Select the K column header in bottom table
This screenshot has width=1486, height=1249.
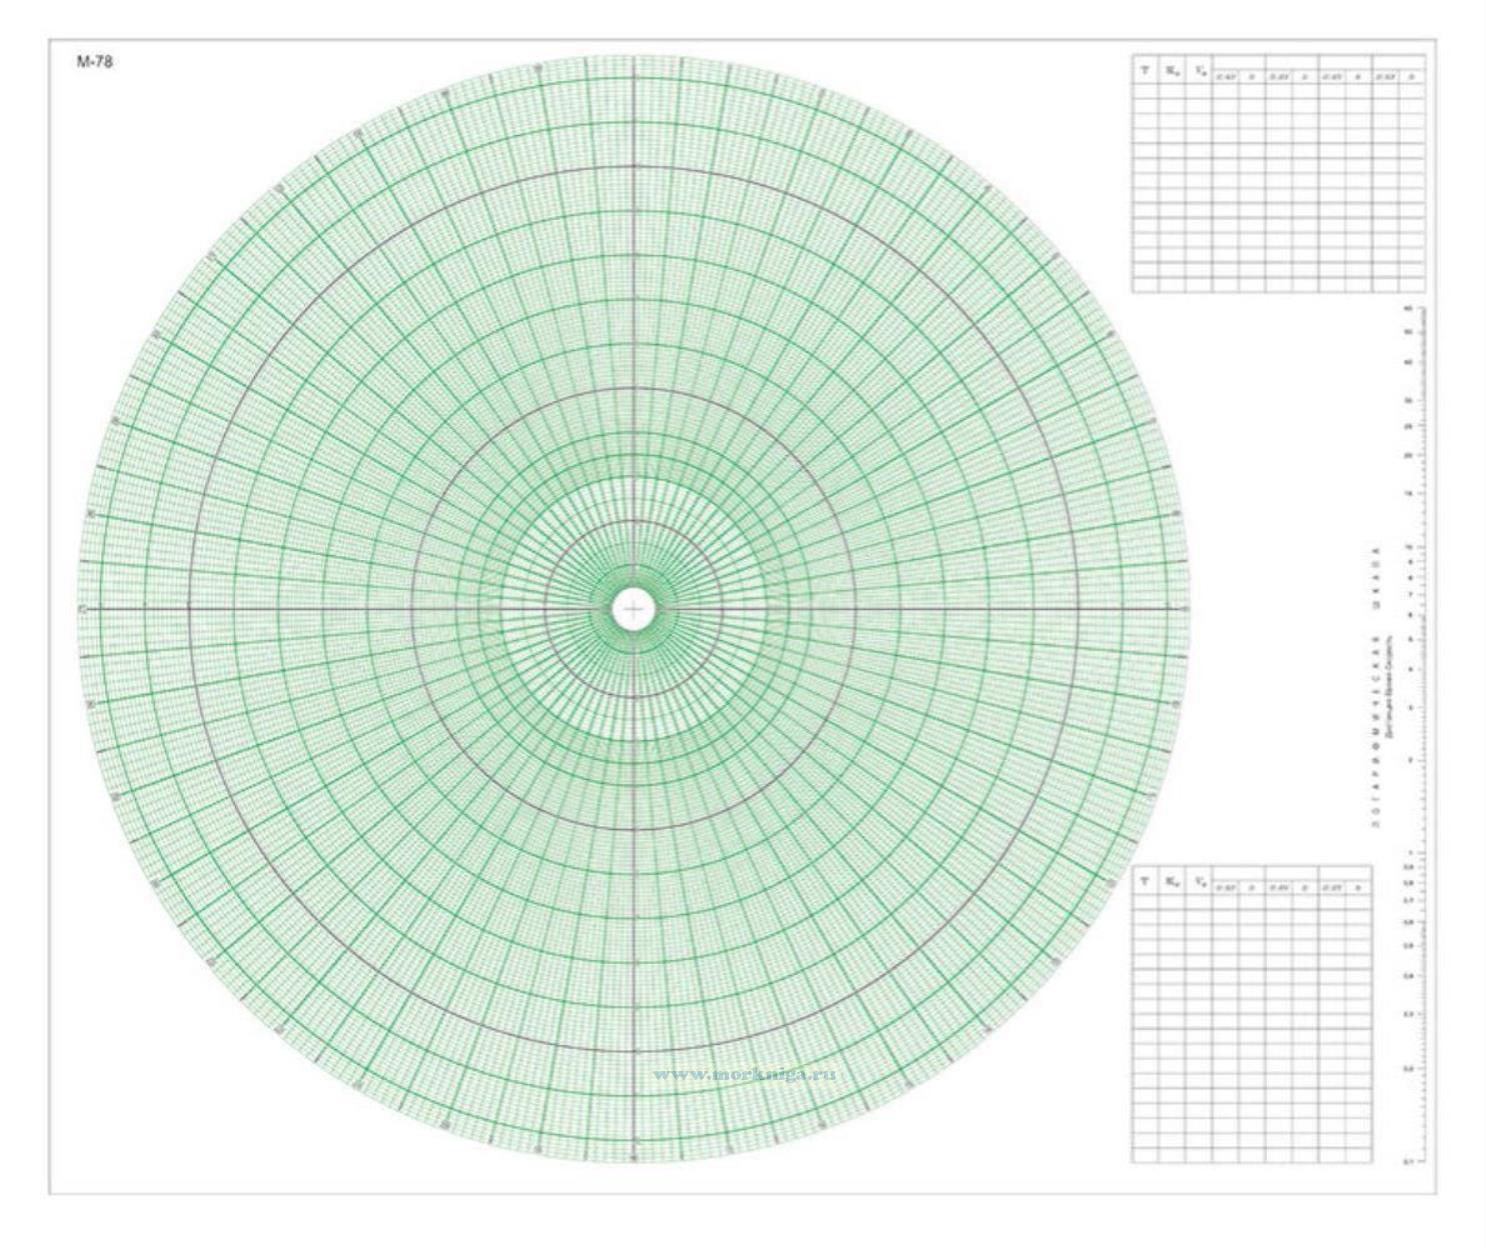[x=1171, y=882]
